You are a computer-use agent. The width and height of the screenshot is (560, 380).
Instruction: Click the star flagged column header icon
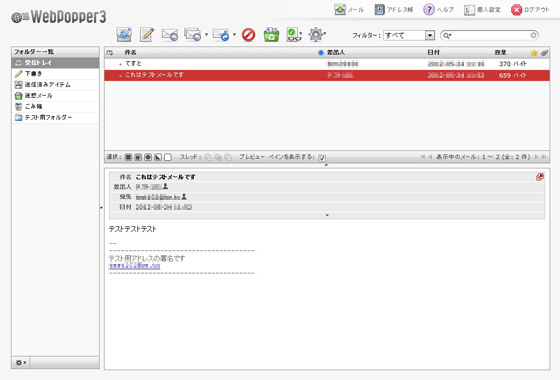534,53
